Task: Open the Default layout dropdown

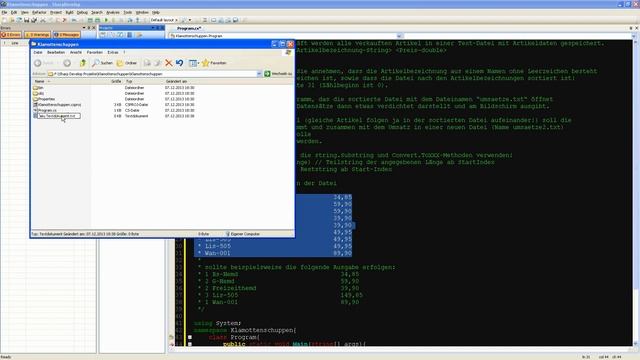Action: (164, 20)
